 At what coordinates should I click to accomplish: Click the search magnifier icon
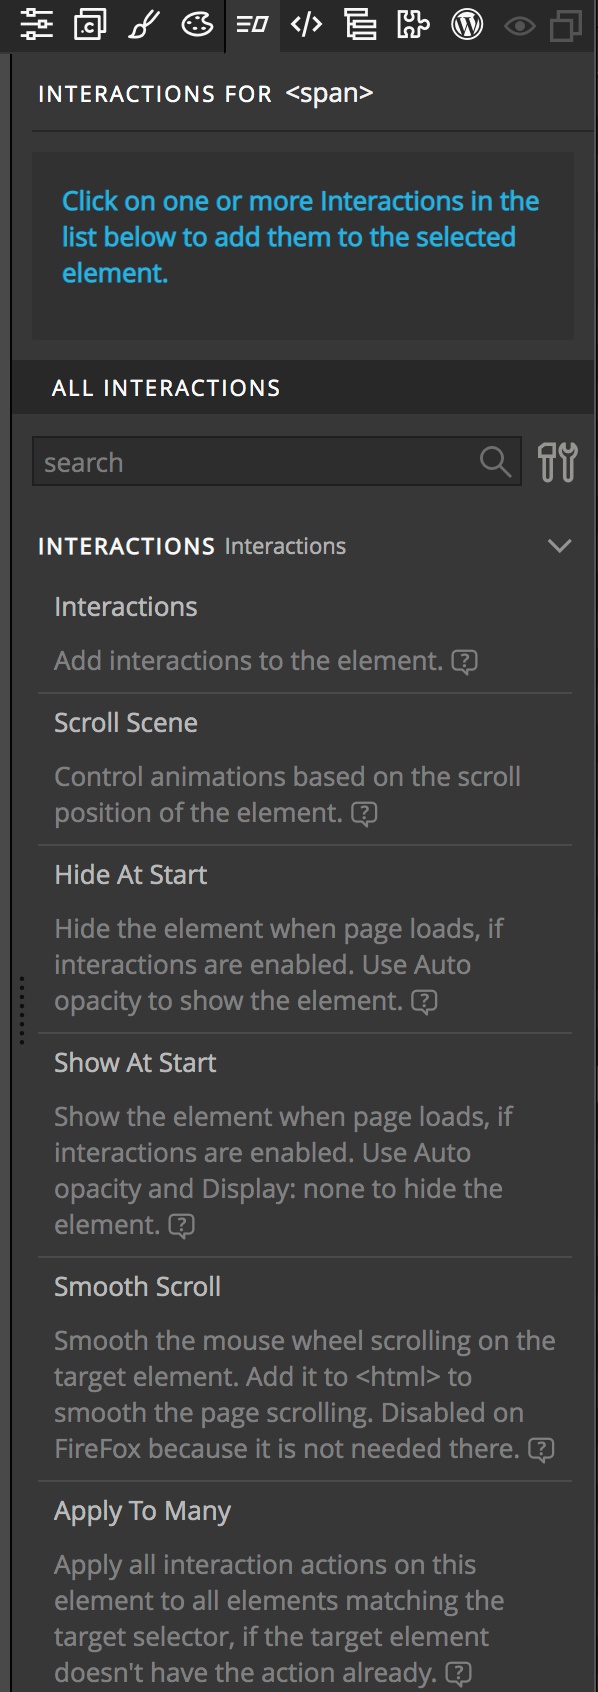495,462
